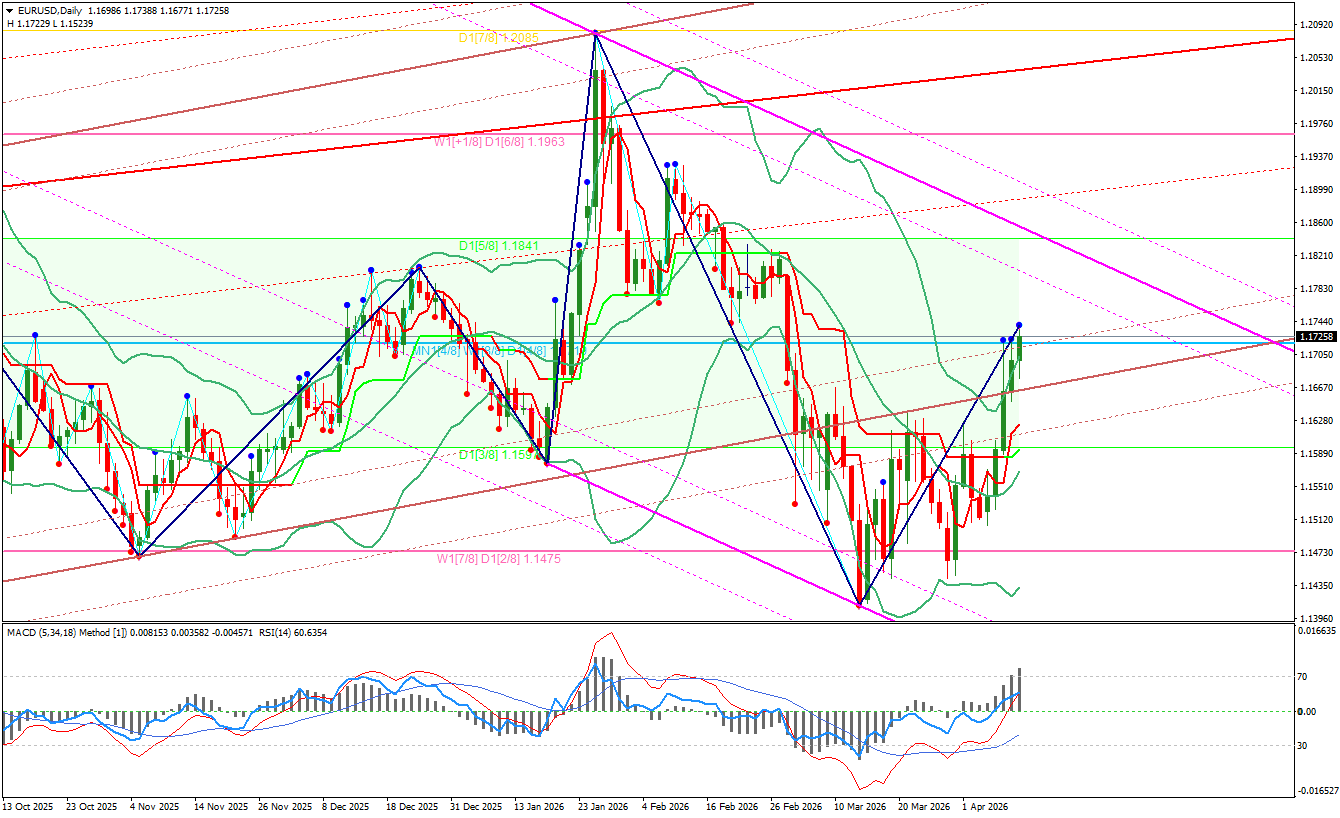
Task: Select the EURUSD,Daily chart title
Action: [49, 10]
